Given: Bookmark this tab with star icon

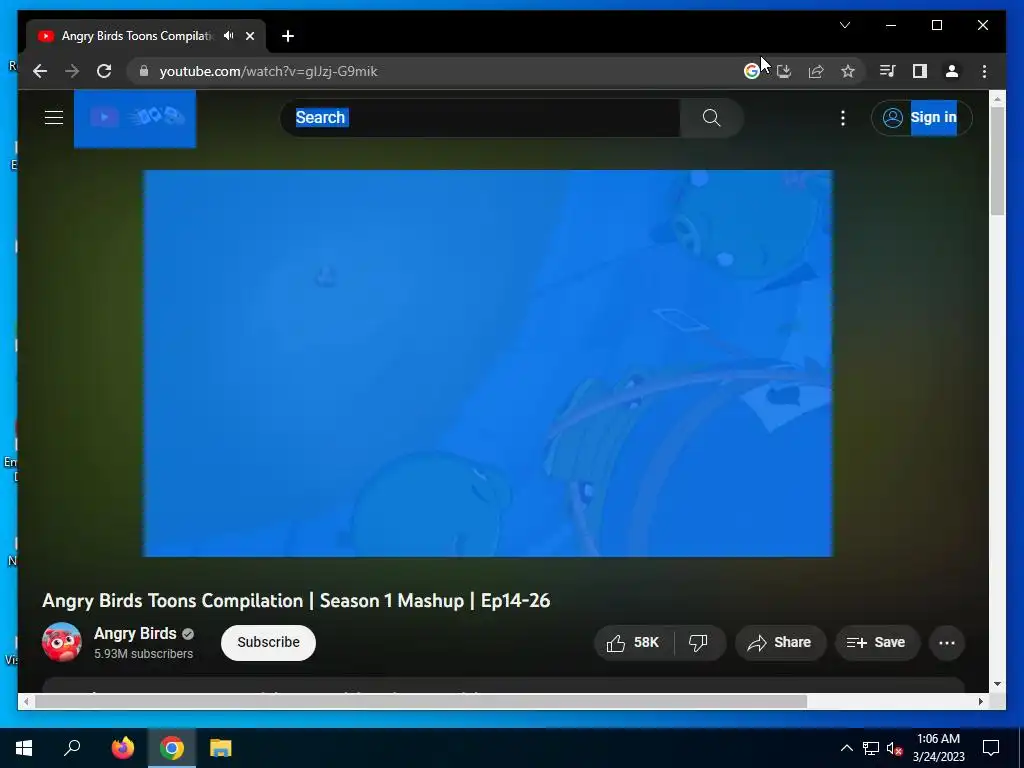Looking at the screenshot, I should (x=848, y=71).
